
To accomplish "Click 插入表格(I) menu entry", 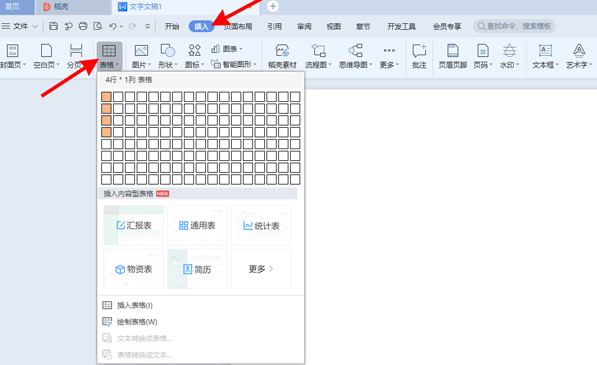I will pyautogui.click(x=201, y=305).
